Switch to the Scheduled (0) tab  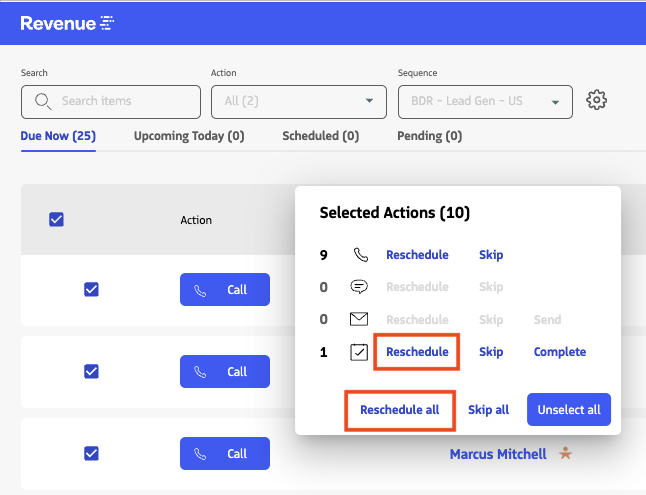click(x=321, y=136)
